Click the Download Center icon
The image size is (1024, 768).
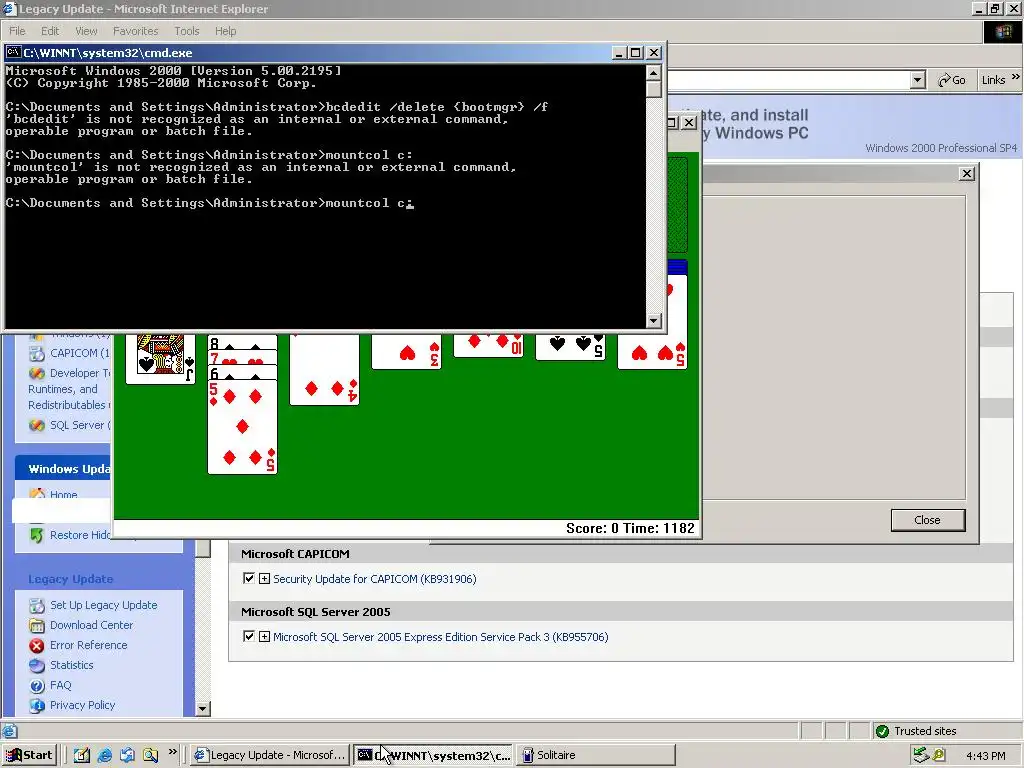[x=37, y=626]
